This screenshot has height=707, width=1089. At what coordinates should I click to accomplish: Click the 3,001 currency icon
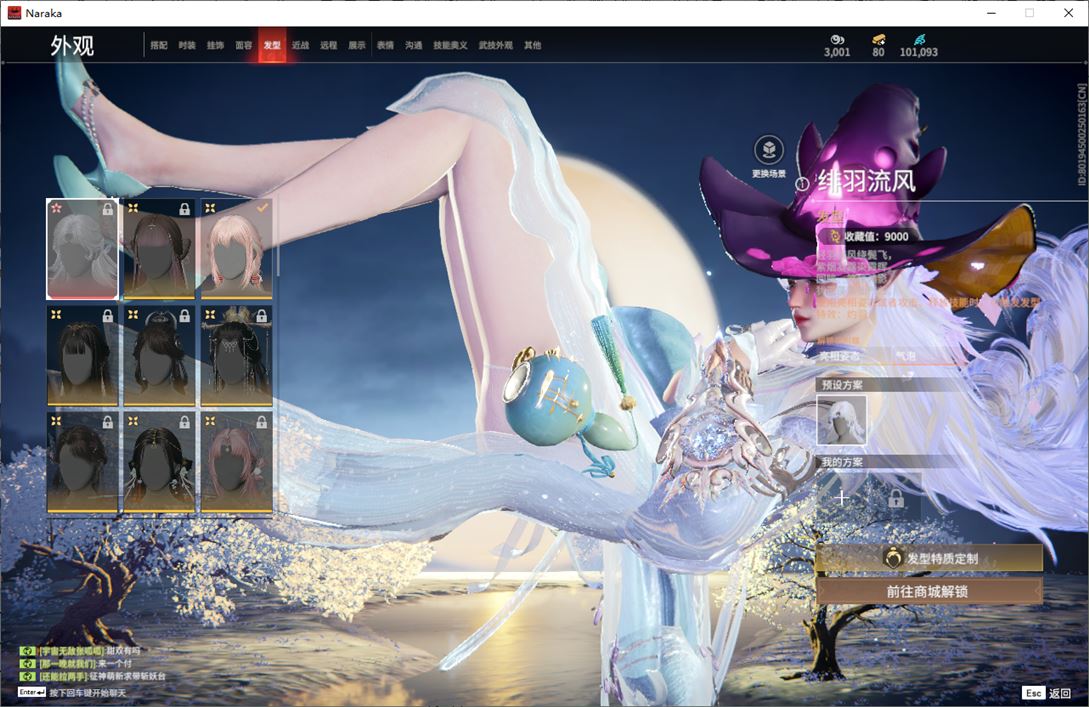coord(837,40)
